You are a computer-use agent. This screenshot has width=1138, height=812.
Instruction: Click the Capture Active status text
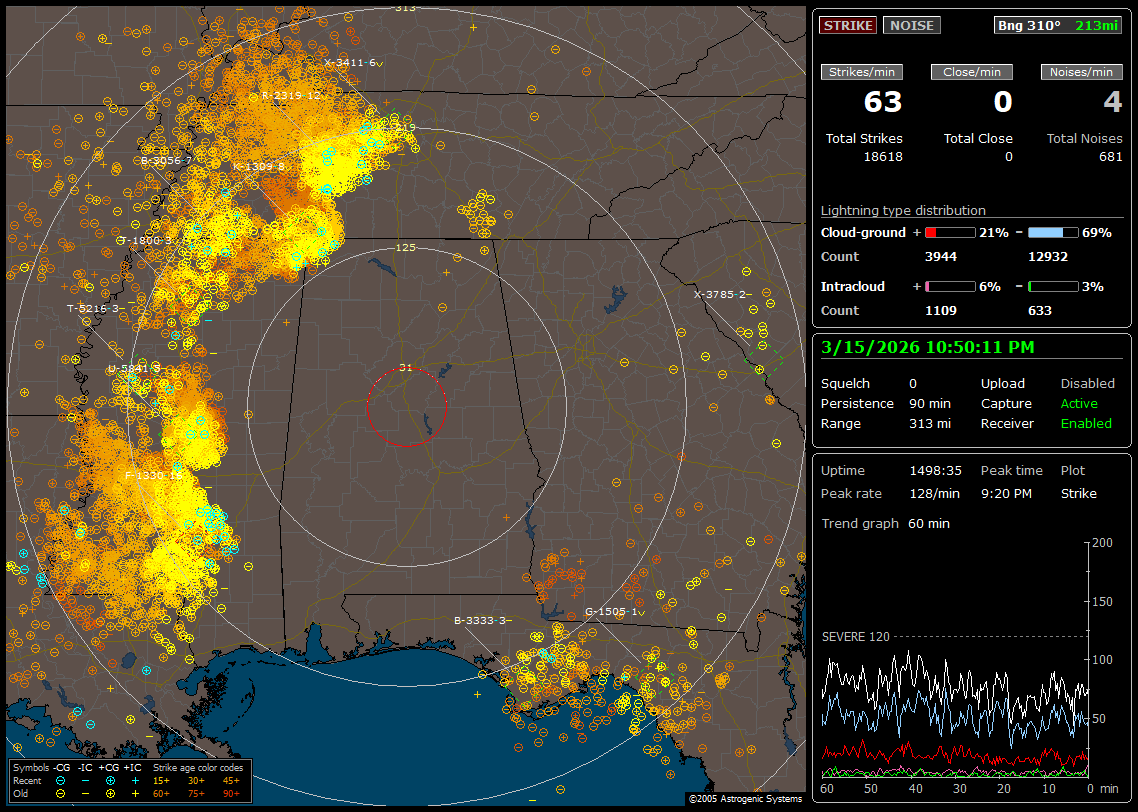pos(1079,403)
